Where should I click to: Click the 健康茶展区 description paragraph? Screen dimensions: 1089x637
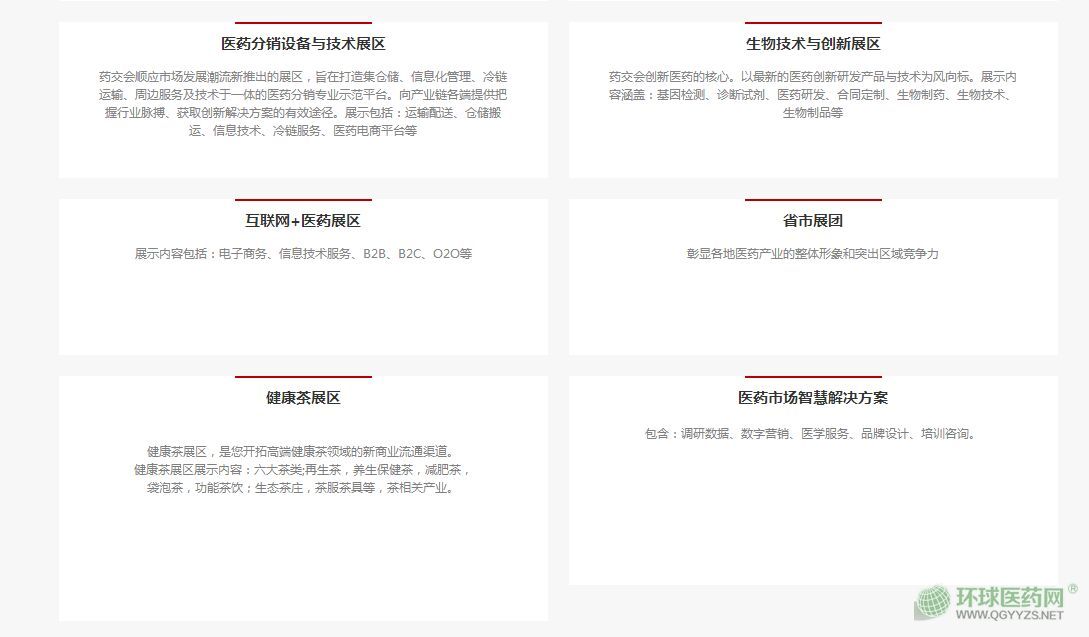point(303,470)
